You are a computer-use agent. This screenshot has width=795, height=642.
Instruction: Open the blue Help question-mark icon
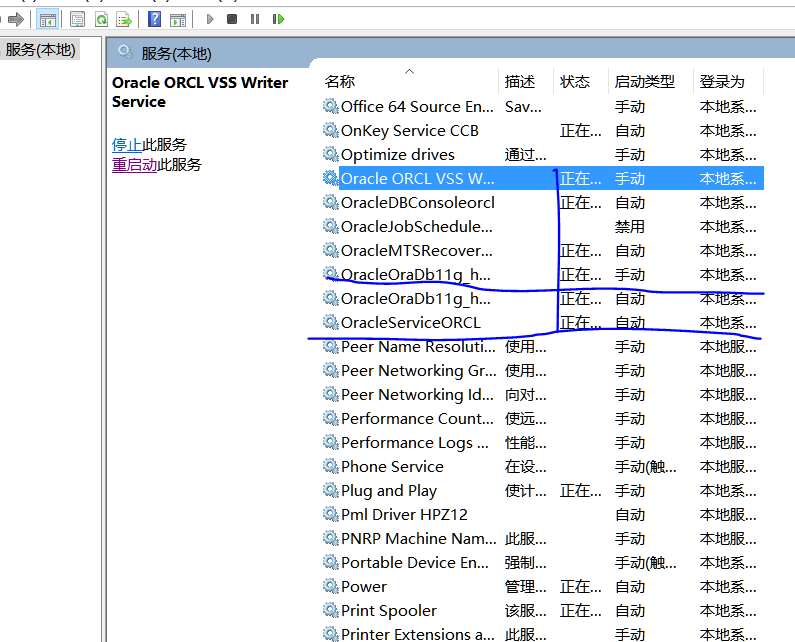coord(154,19)
